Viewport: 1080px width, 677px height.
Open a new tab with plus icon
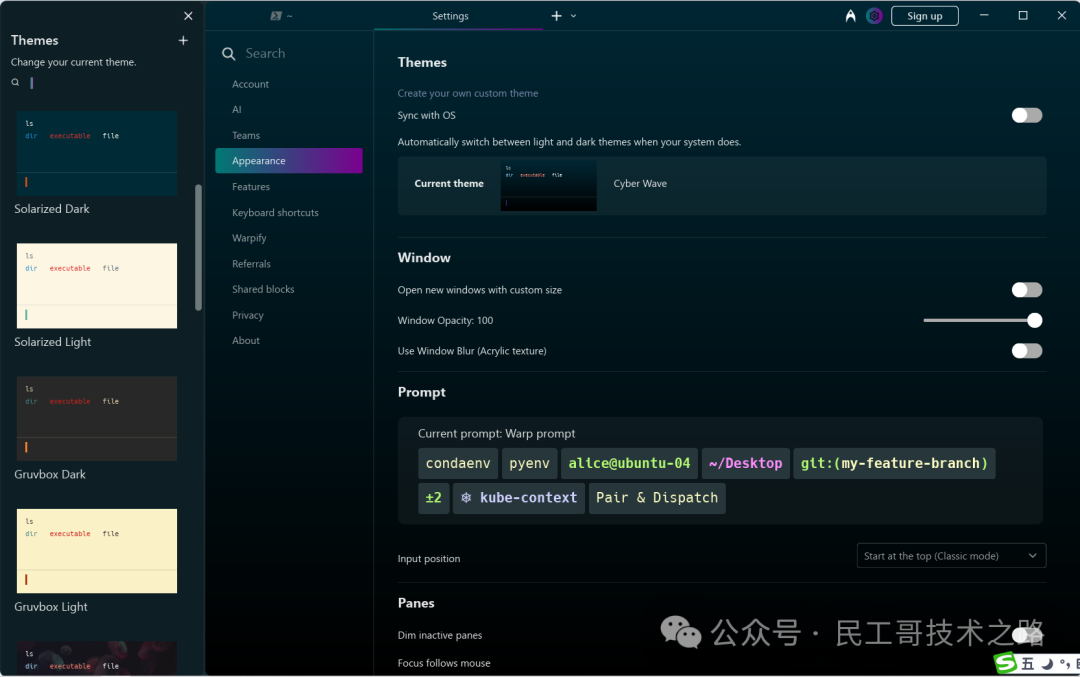(557, 16)
